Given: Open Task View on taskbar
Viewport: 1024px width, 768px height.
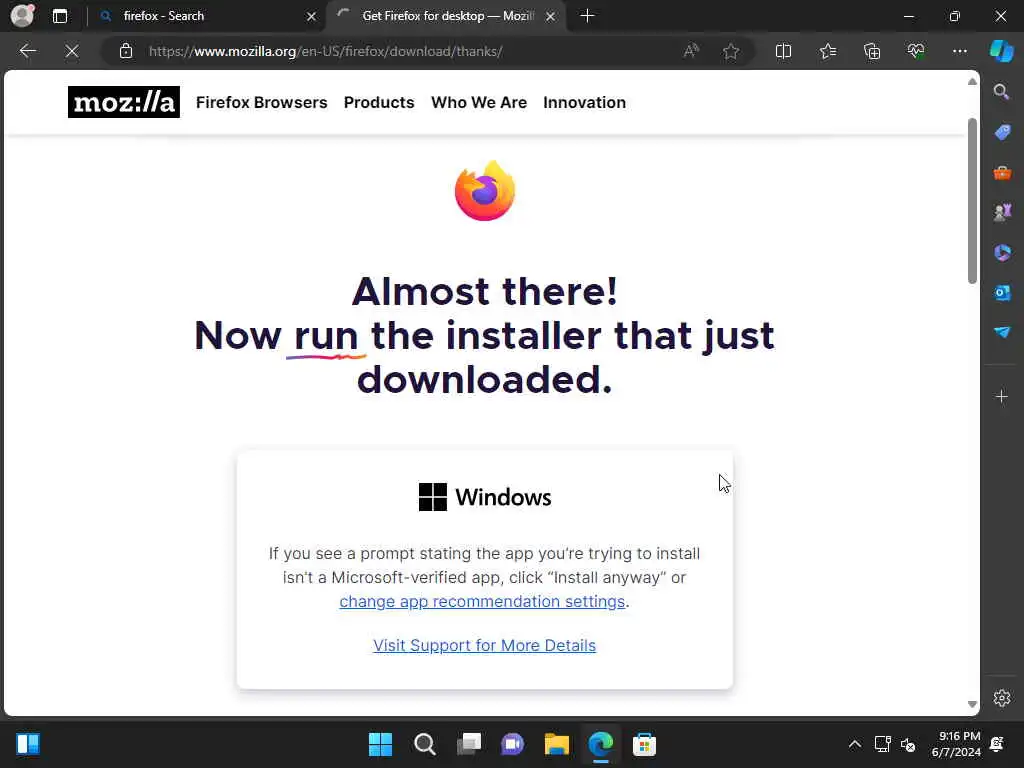Looking at the screenshot, I should click(x=469, y=744).
